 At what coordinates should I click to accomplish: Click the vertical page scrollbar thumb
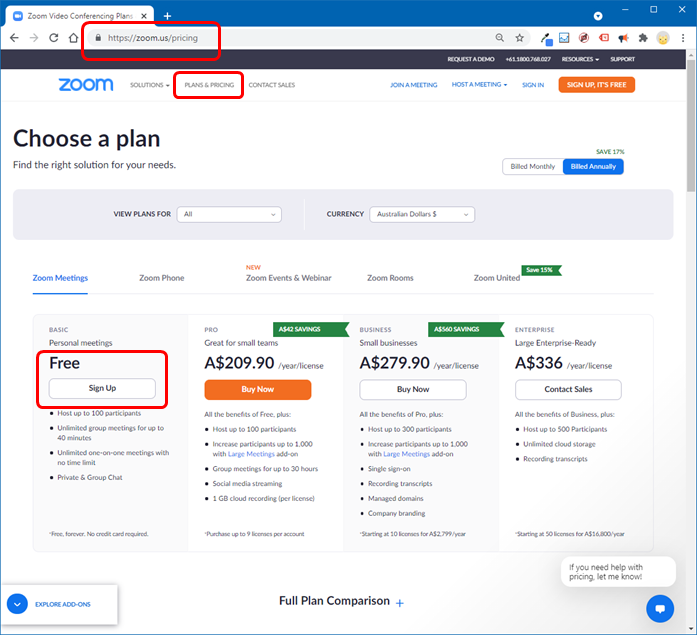(x=691, y=126)
